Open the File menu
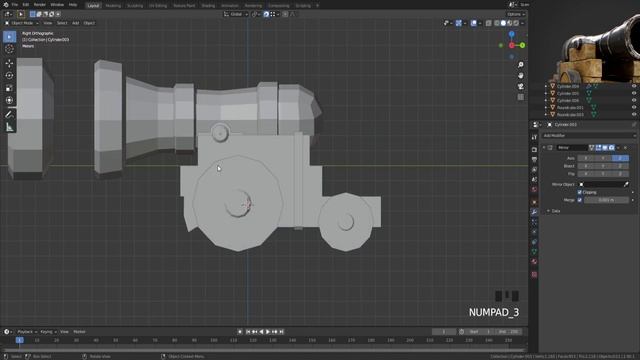 15,5
